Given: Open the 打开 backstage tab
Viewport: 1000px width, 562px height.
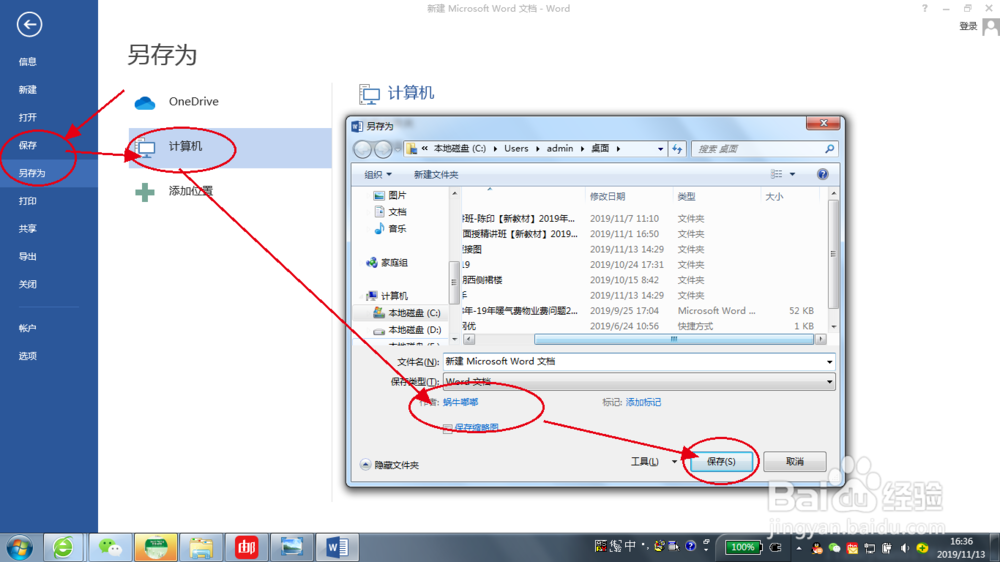Looking at the screenshot, I should click(x=27, y=117).
